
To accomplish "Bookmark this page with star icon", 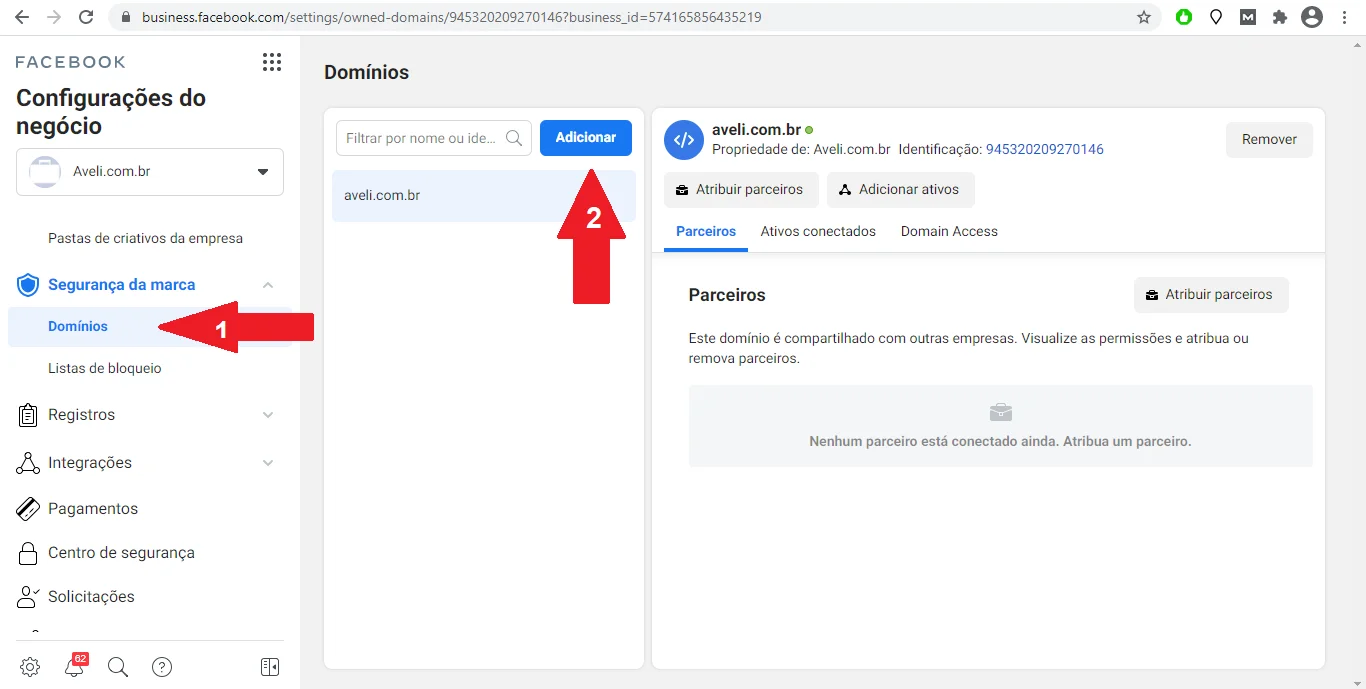I will 1144,17.
